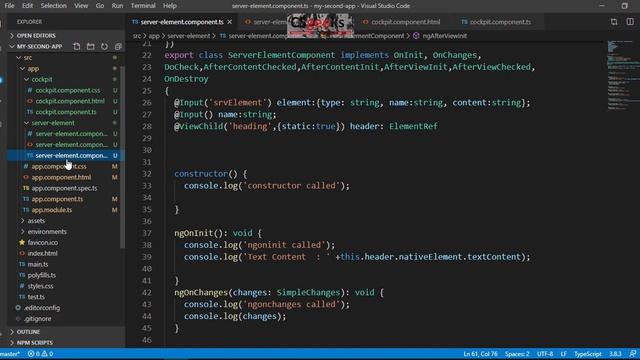Open the Help menu
This screenshot has height=360, width=640.
pyautogui.click(x=170, y=6)
